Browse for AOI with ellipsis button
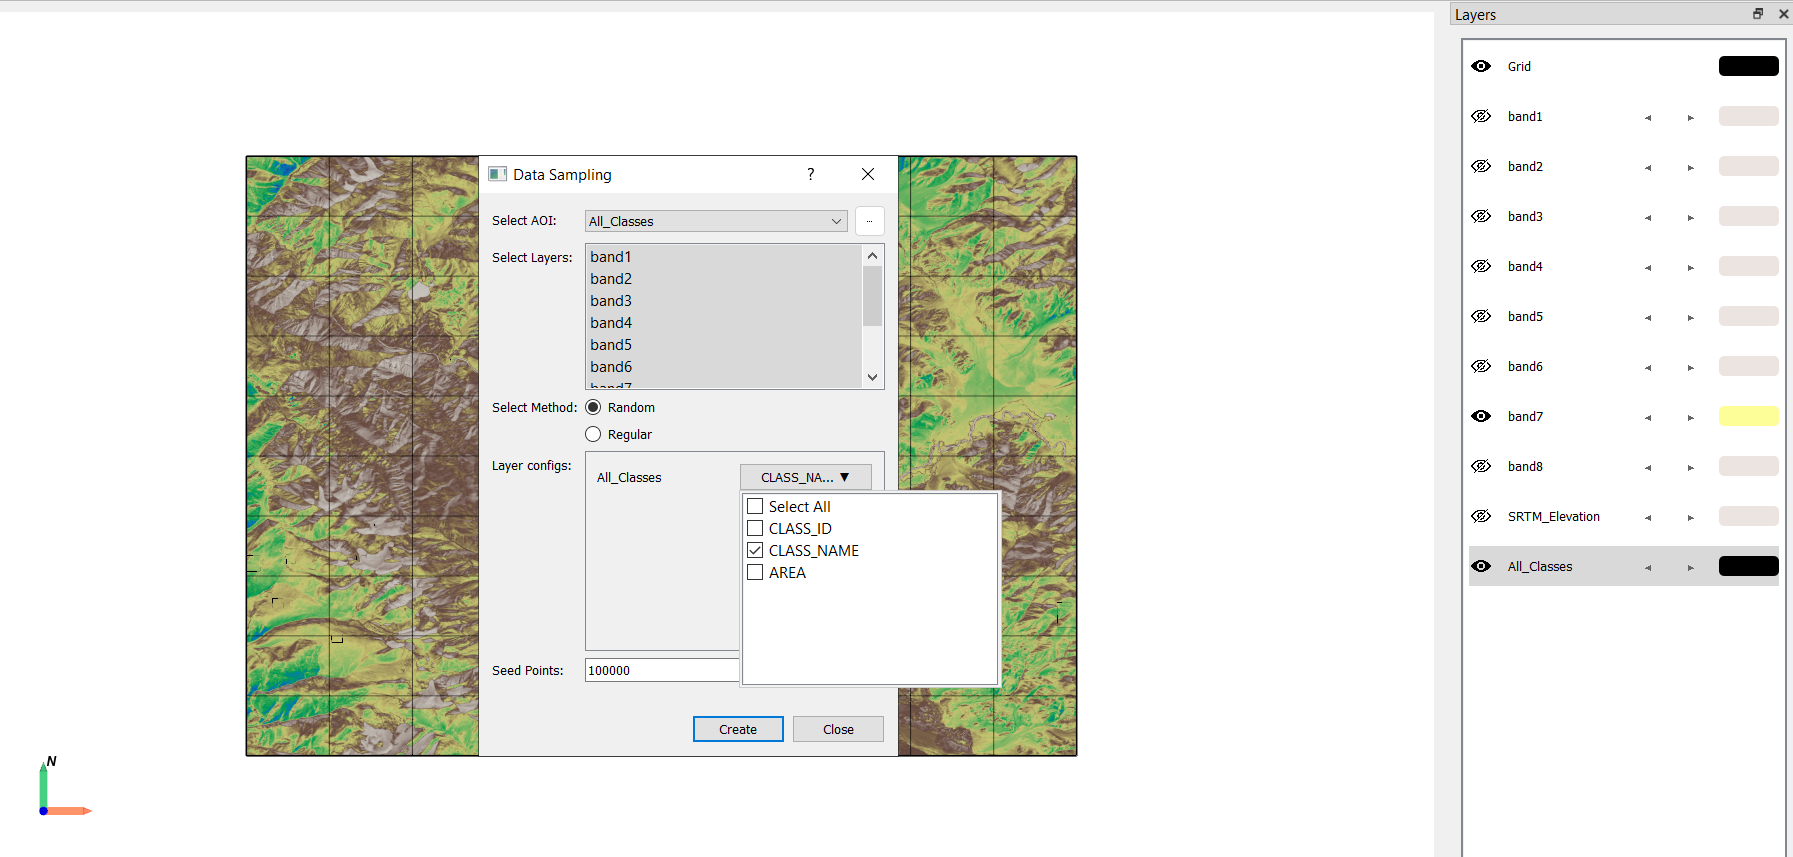This screenshot has height=857, width=1793. [869, 221]
